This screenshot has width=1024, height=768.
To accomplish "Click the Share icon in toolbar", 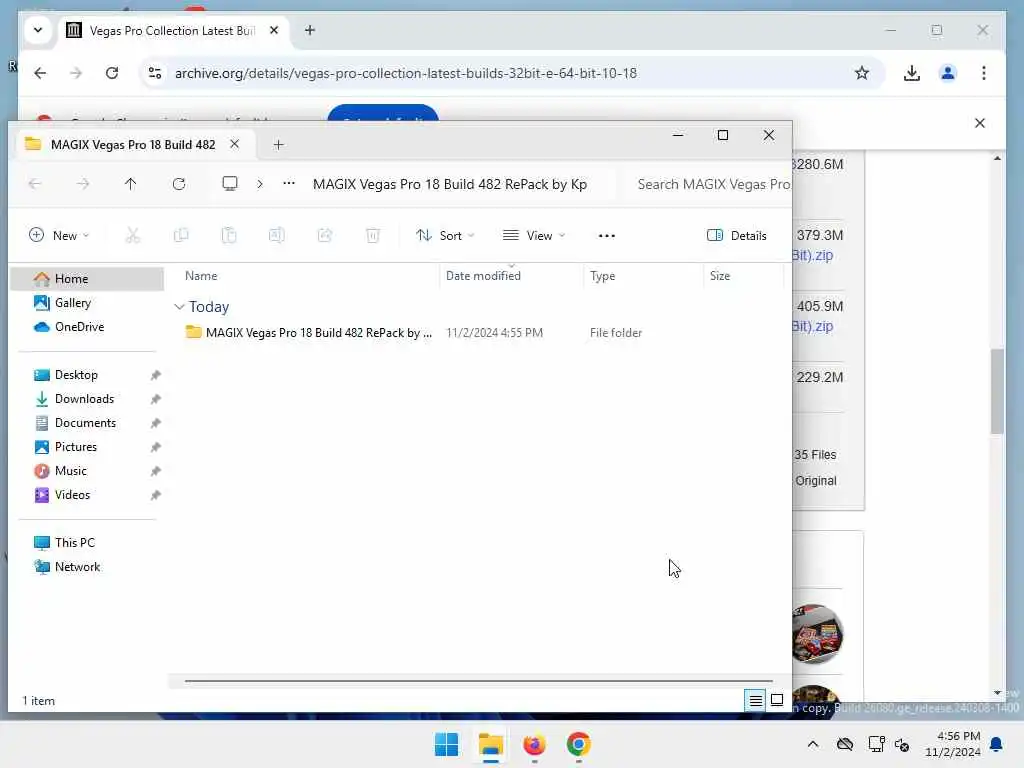I will click(x=325, y=235).
